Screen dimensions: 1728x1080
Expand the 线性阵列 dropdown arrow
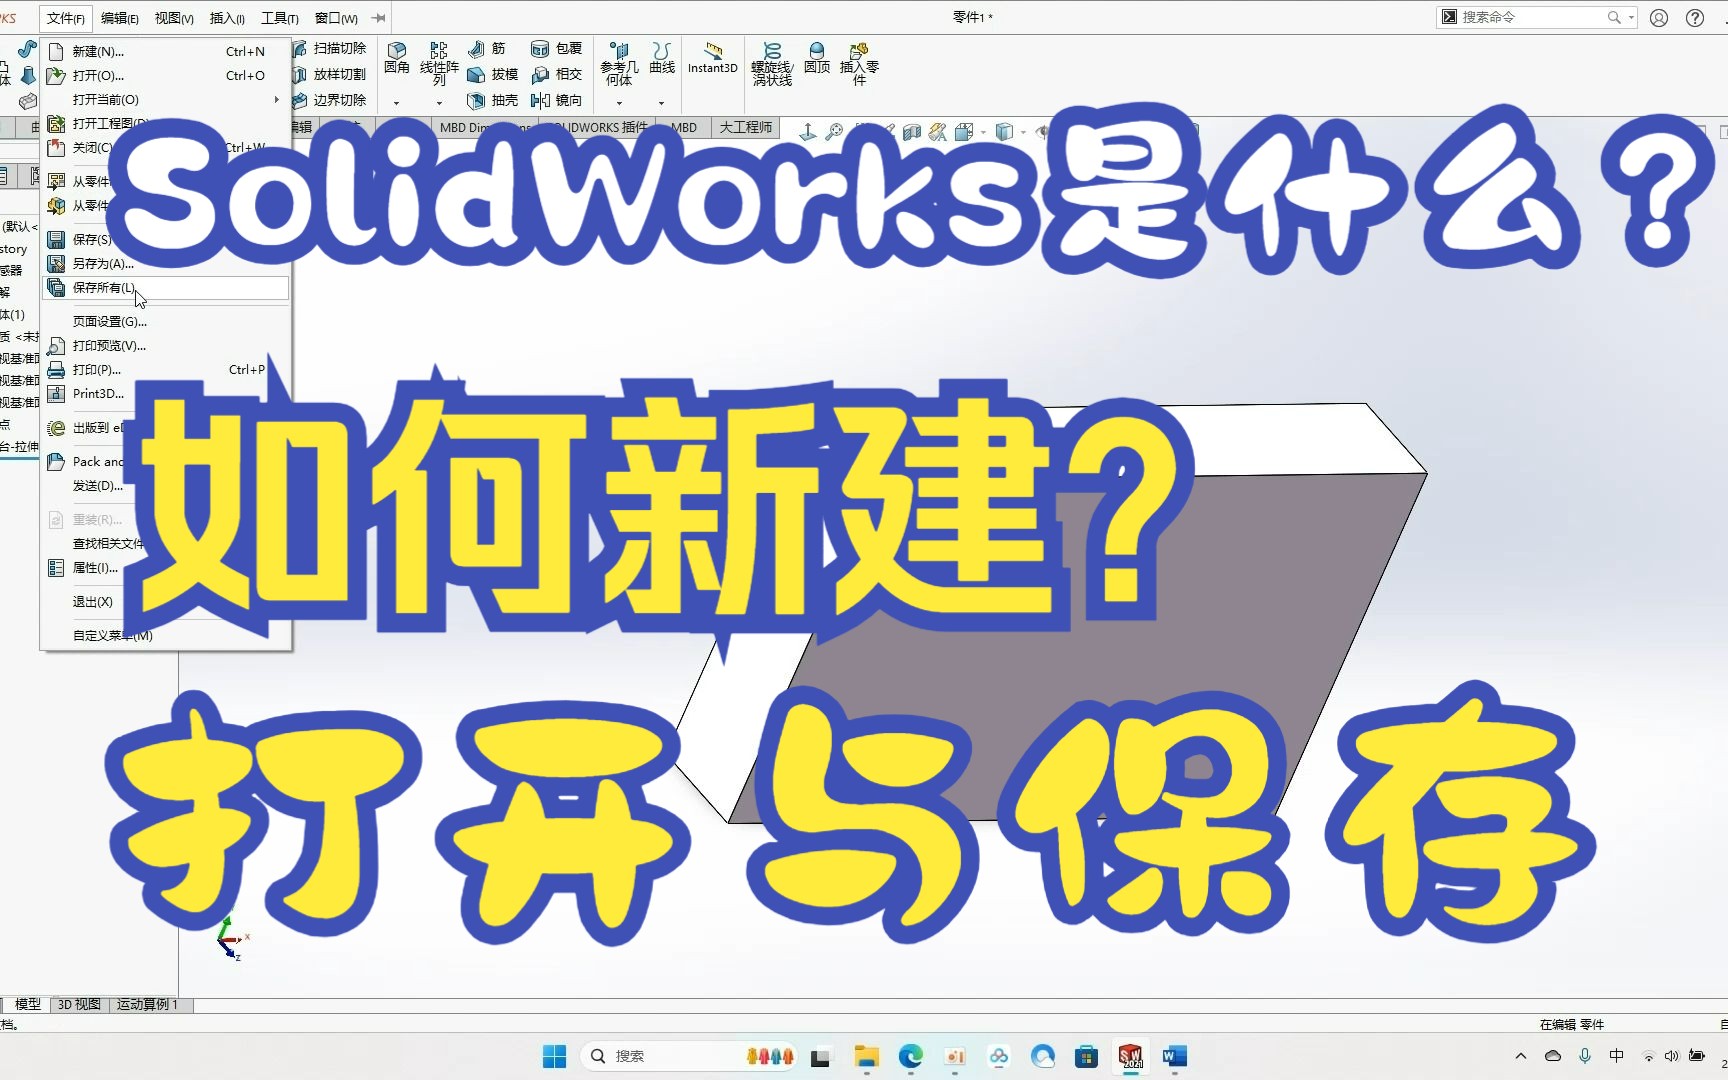click(439, 103)
